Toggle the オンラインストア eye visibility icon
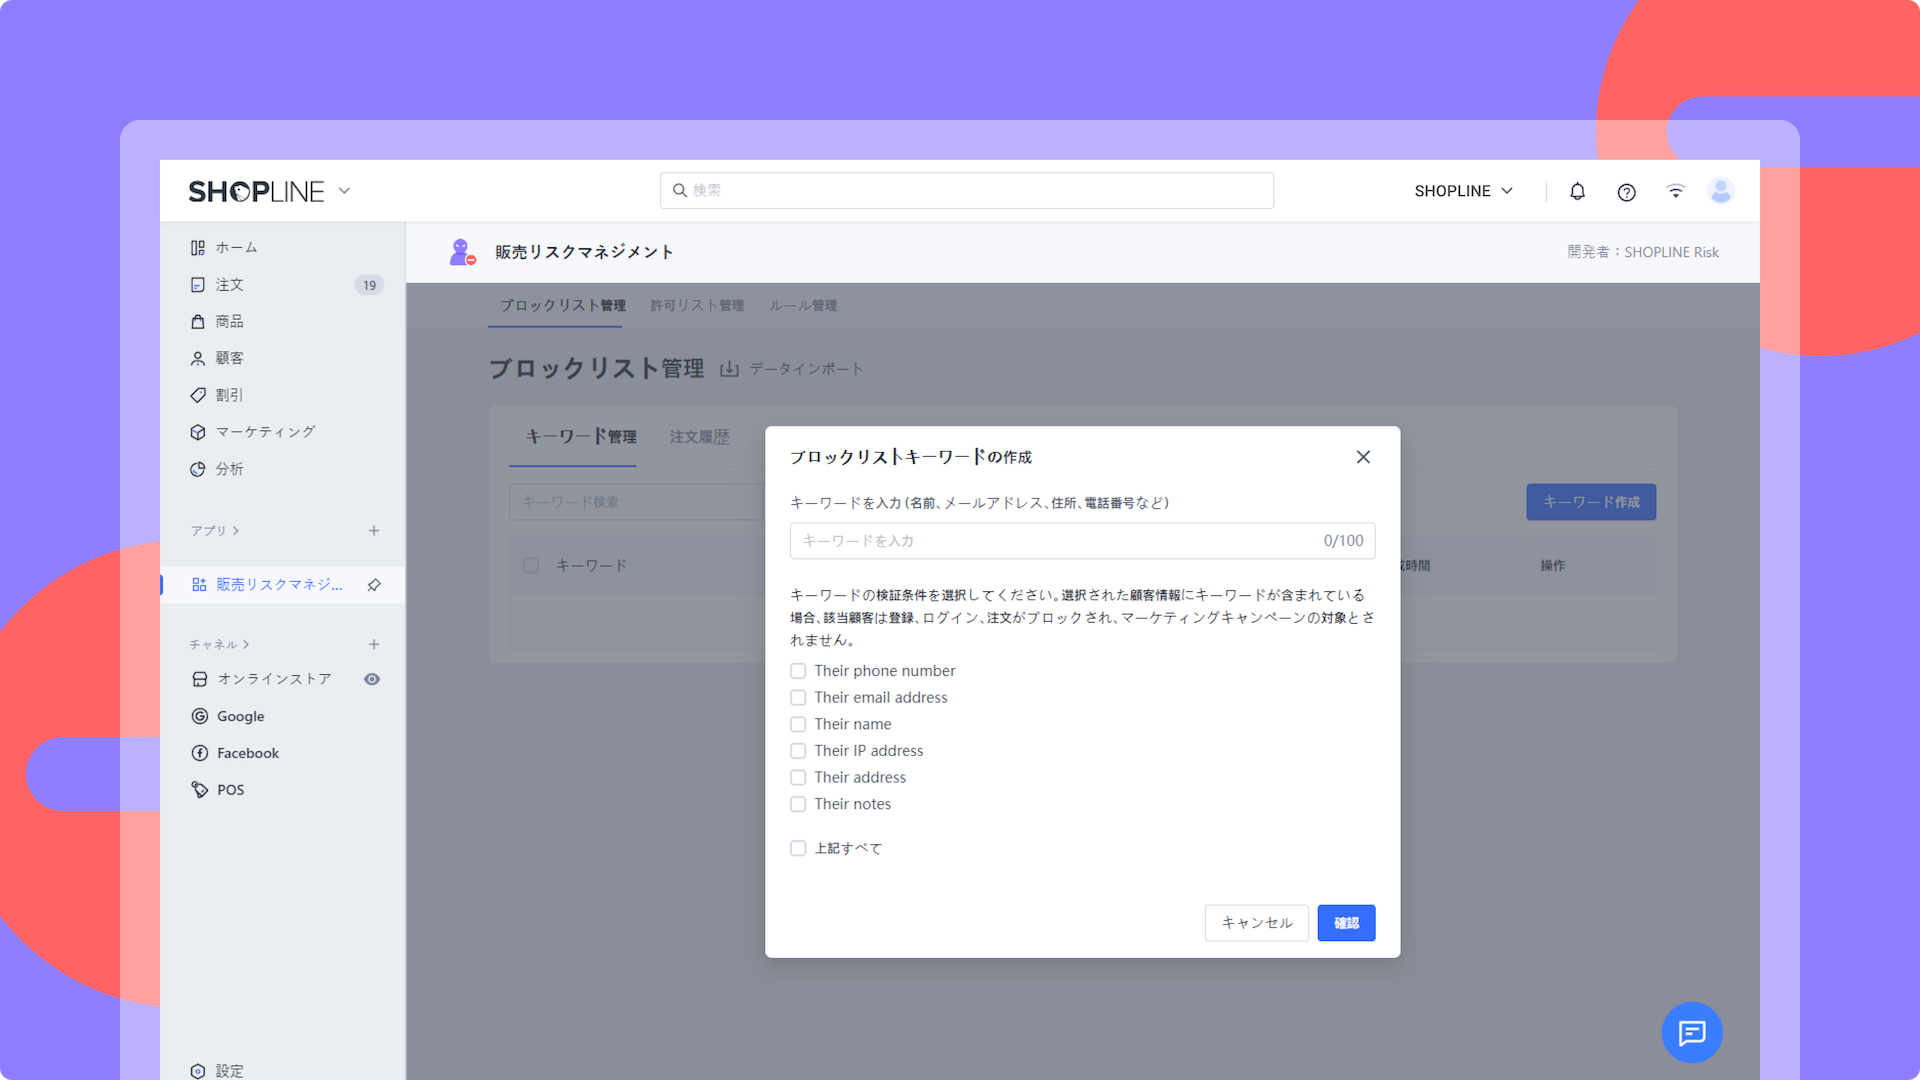 [x=372, y=679]
